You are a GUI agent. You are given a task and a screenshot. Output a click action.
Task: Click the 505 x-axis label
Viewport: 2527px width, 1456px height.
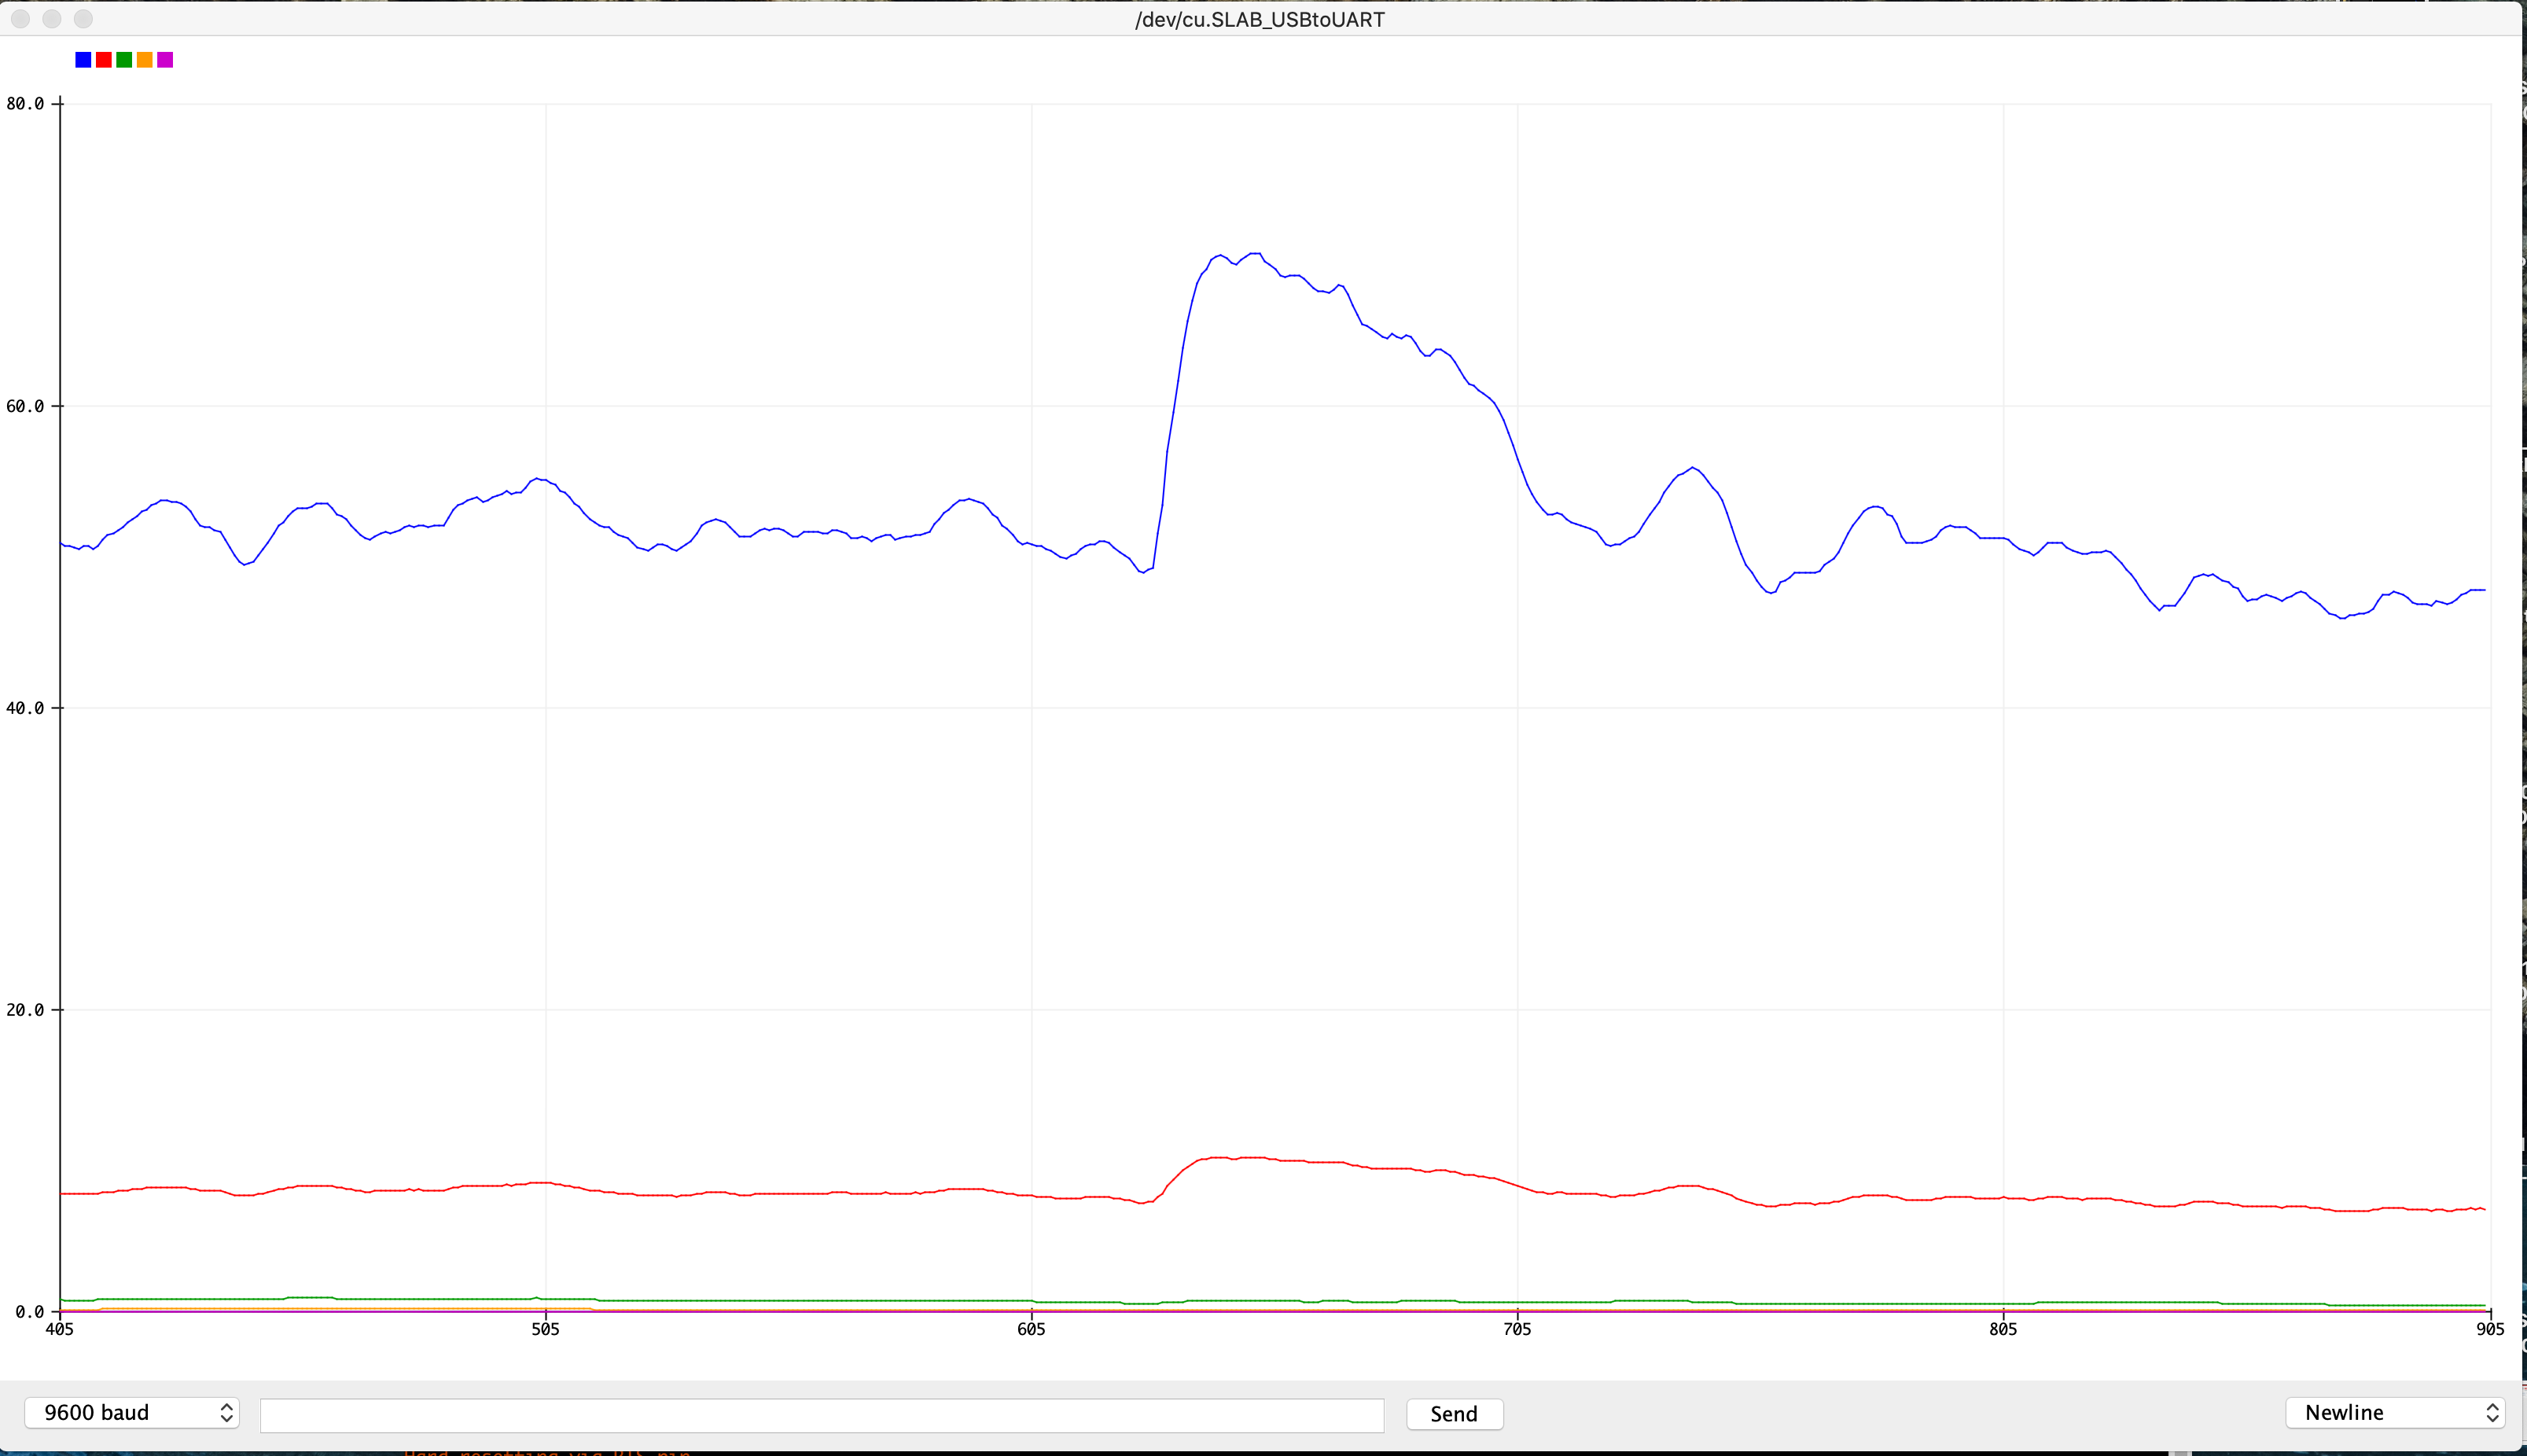[x=546, y=1329]
